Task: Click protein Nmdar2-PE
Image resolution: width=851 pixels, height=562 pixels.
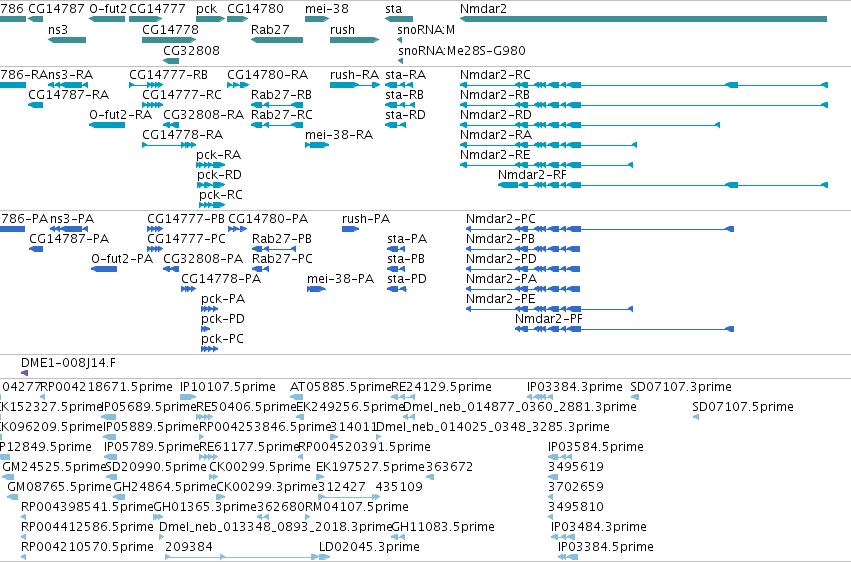Action: click(x=500, y=299)
